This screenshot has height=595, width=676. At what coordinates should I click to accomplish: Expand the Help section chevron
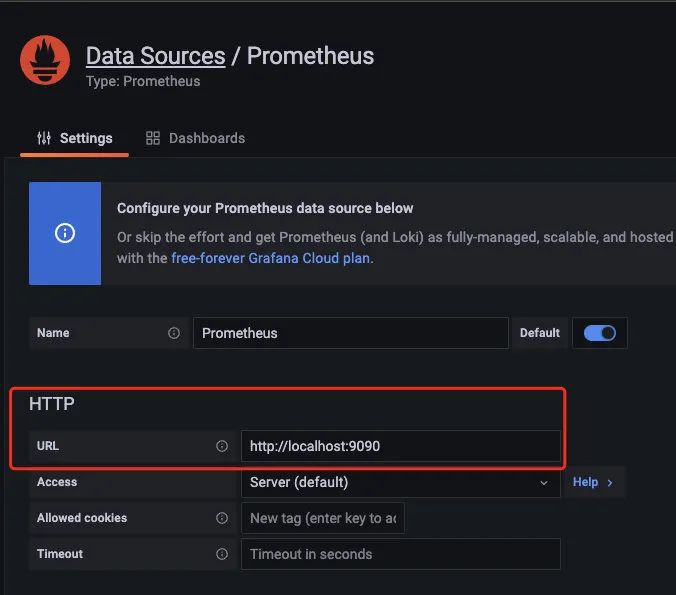tap(610, 482)
